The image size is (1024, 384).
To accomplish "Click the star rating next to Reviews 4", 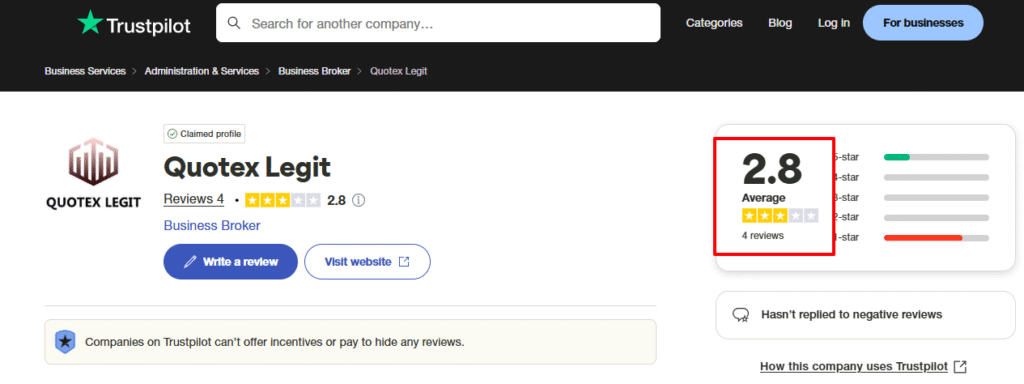I will 283,200.
